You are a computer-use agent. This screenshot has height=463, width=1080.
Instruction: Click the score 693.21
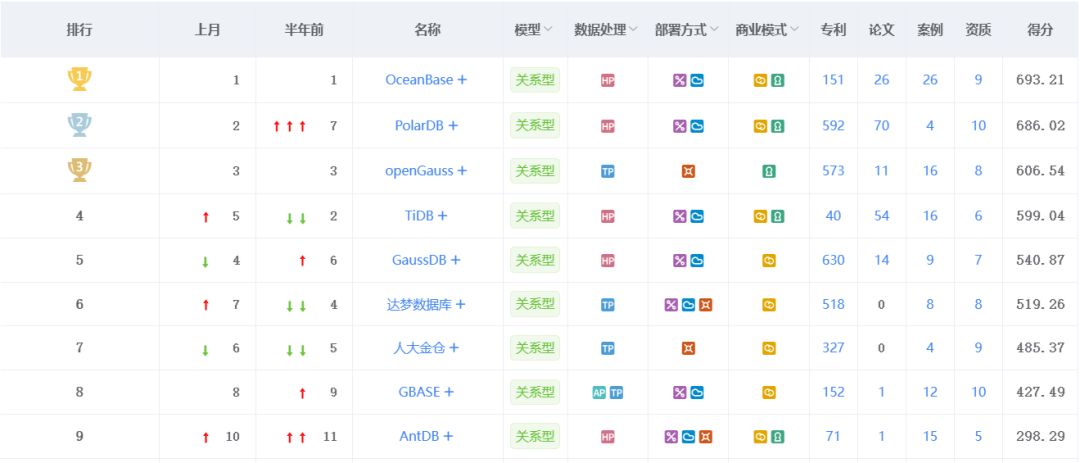coord(1040,80)
